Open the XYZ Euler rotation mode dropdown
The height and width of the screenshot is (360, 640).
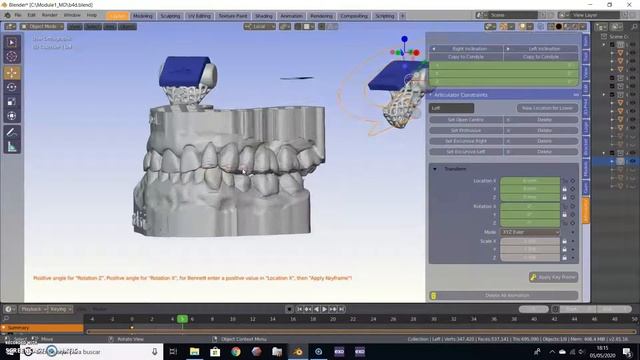(x=530, y=232)
